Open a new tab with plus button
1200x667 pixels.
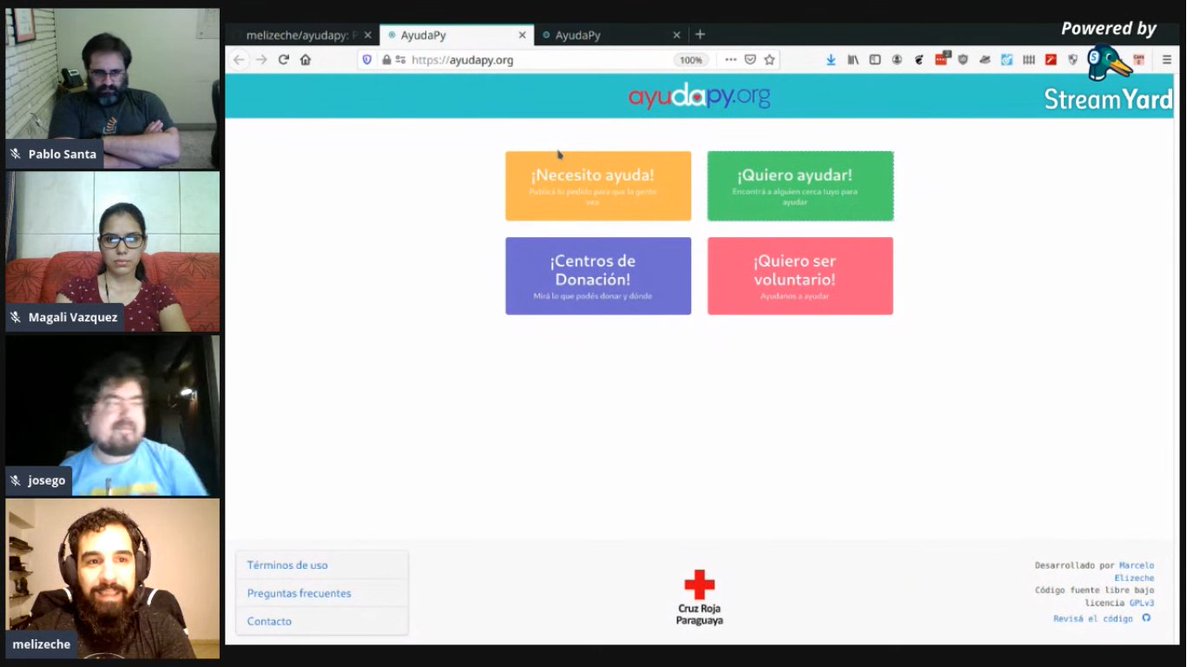click(700, 34)
